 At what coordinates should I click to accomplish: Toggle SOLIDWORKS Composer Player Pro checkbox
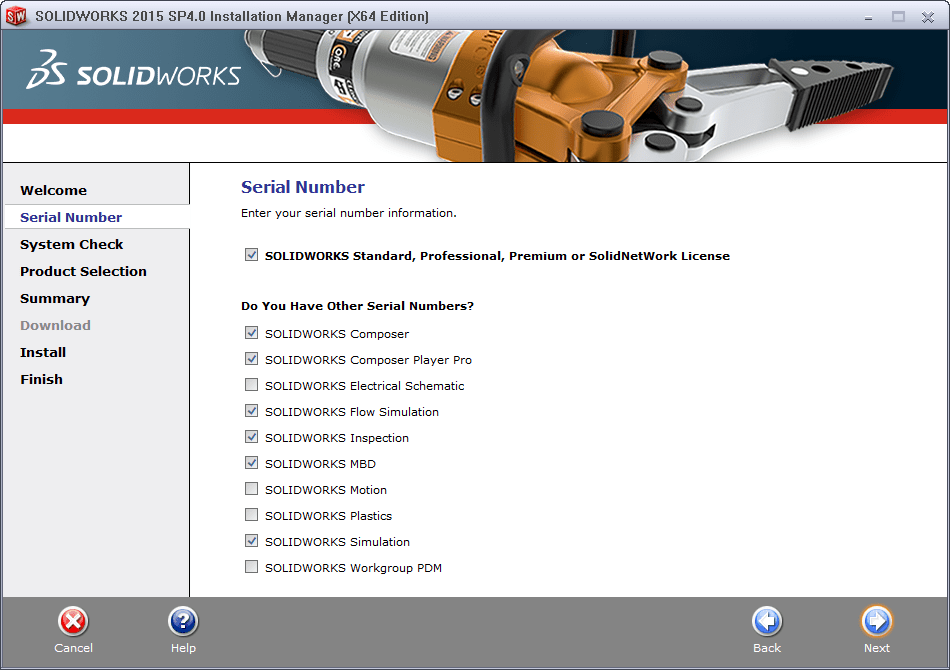click(x=251, y=359)
